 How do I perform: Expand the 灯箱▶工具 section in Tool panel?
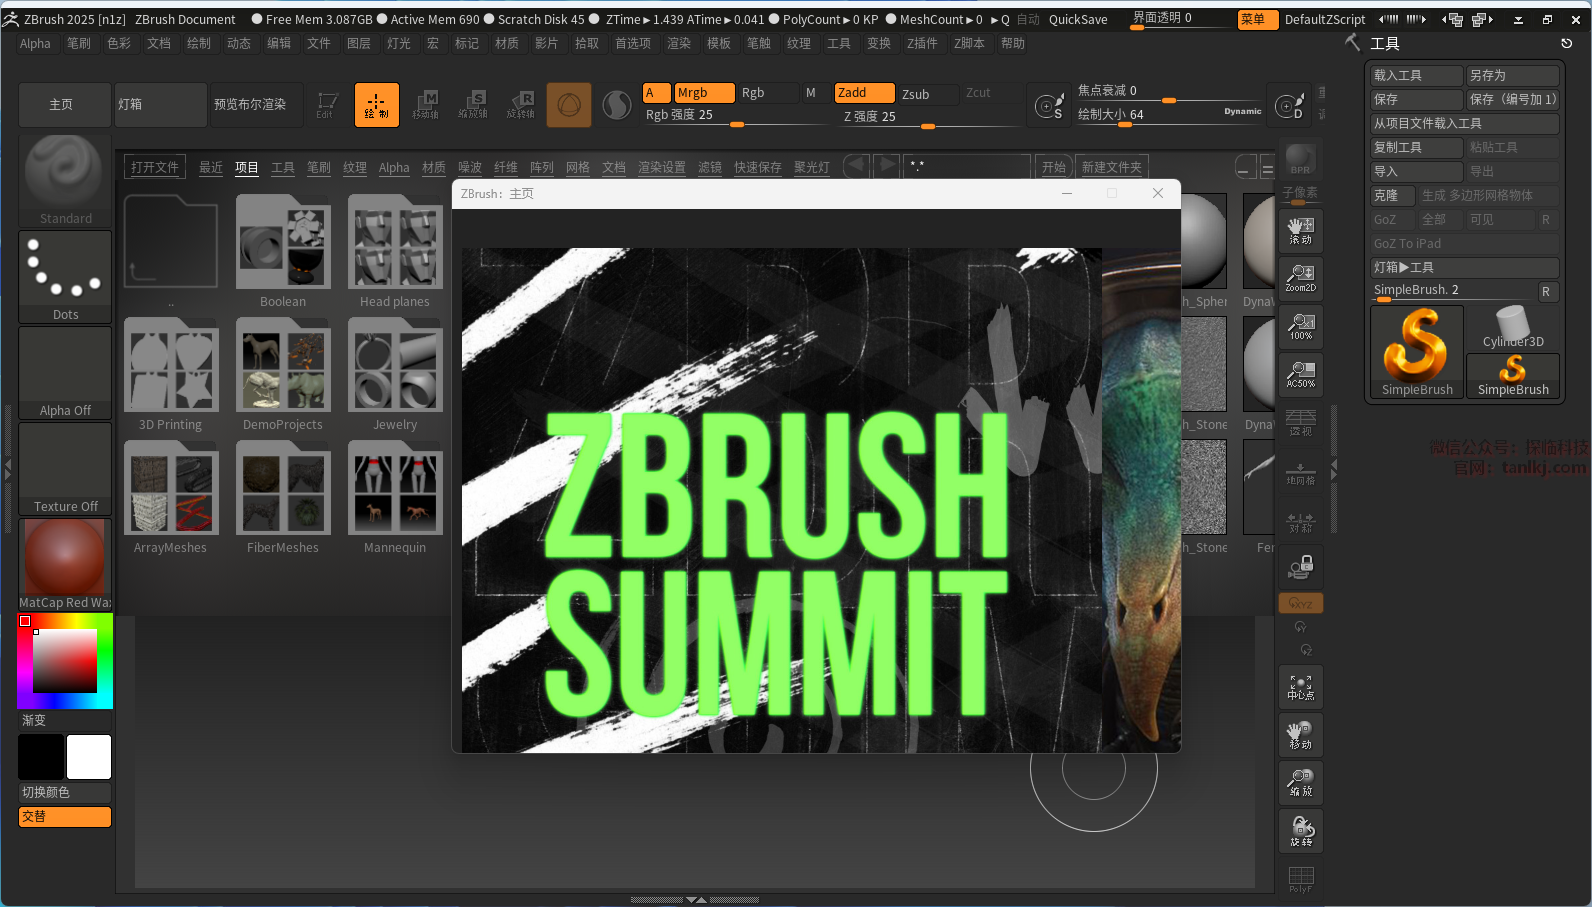(1463, 267)
